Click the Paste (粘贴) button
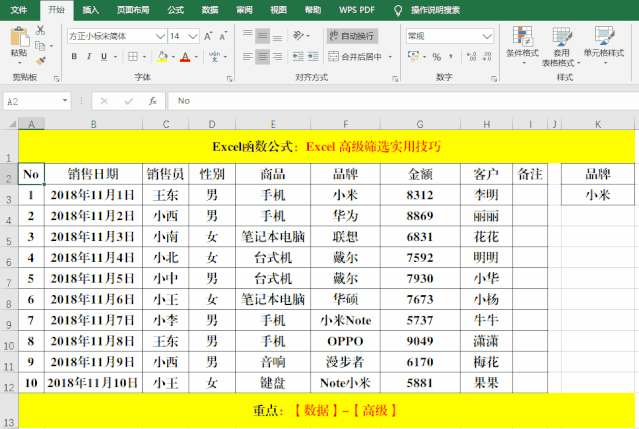This screenshot has height=429, width=639. (x=18, y=43)
